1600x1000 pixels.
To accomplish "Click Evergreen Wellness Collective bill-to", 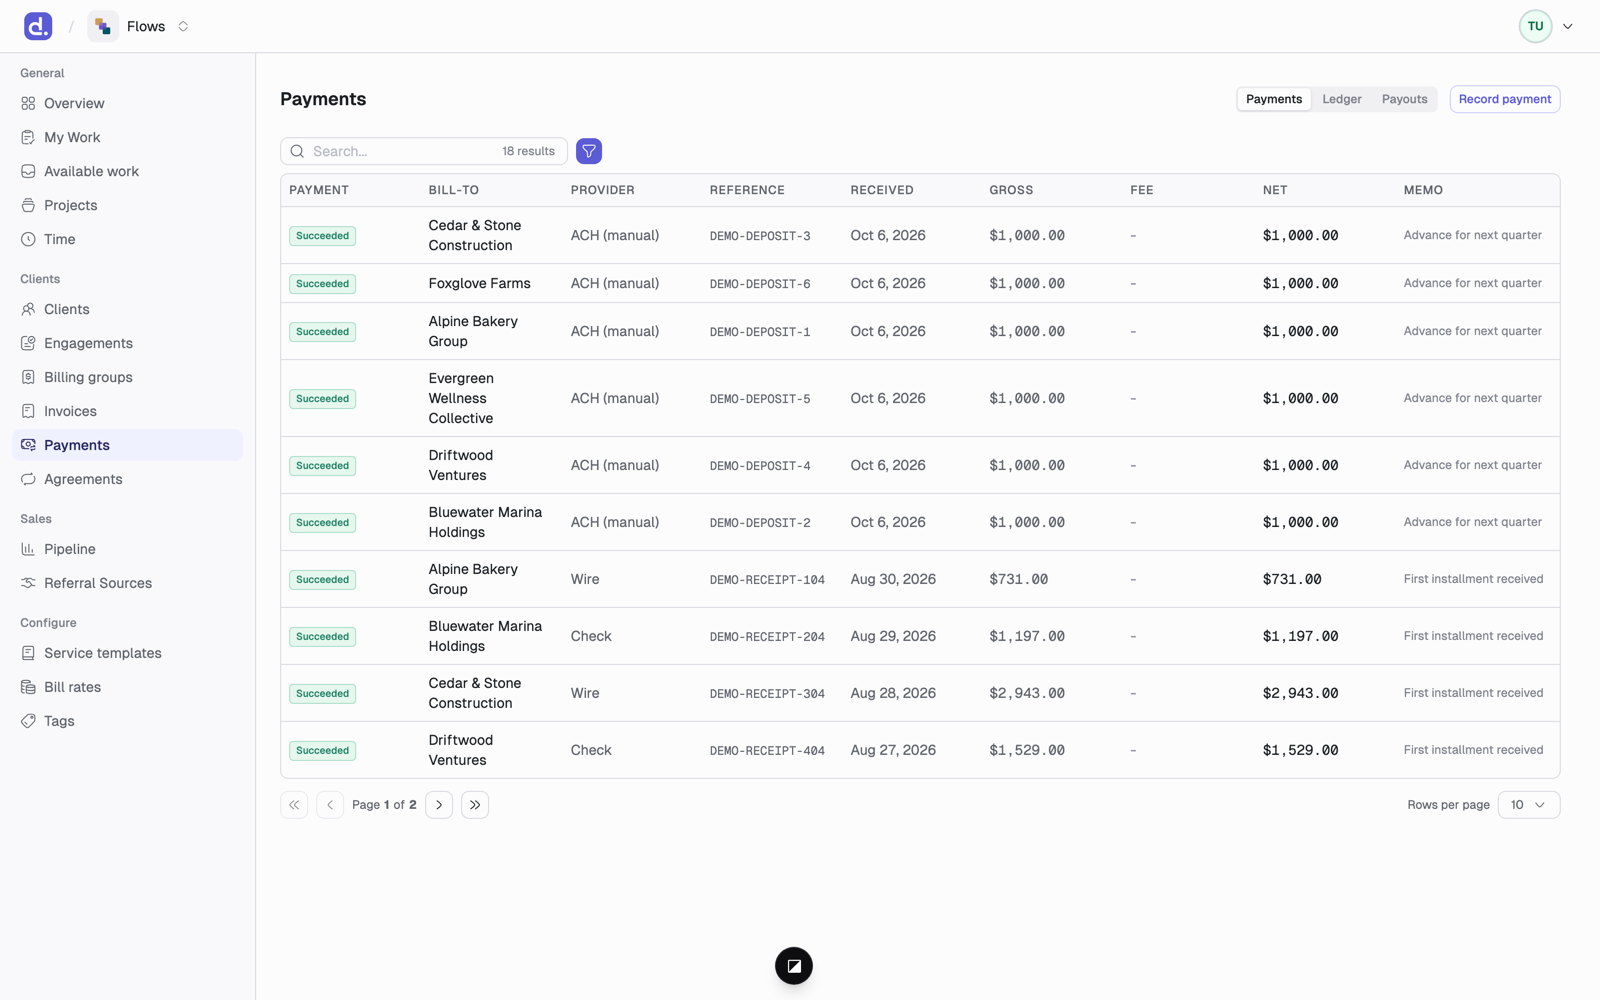I will click(x=461, y=398).
